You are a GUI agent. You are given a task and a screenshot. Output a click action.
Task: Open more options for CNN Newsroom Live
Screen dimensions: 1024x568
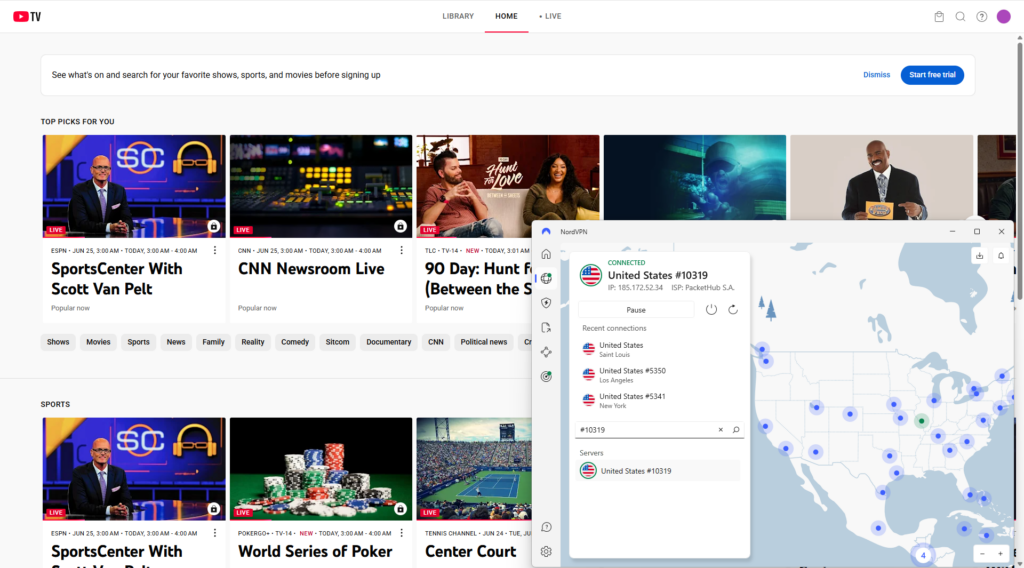point(401,250)
